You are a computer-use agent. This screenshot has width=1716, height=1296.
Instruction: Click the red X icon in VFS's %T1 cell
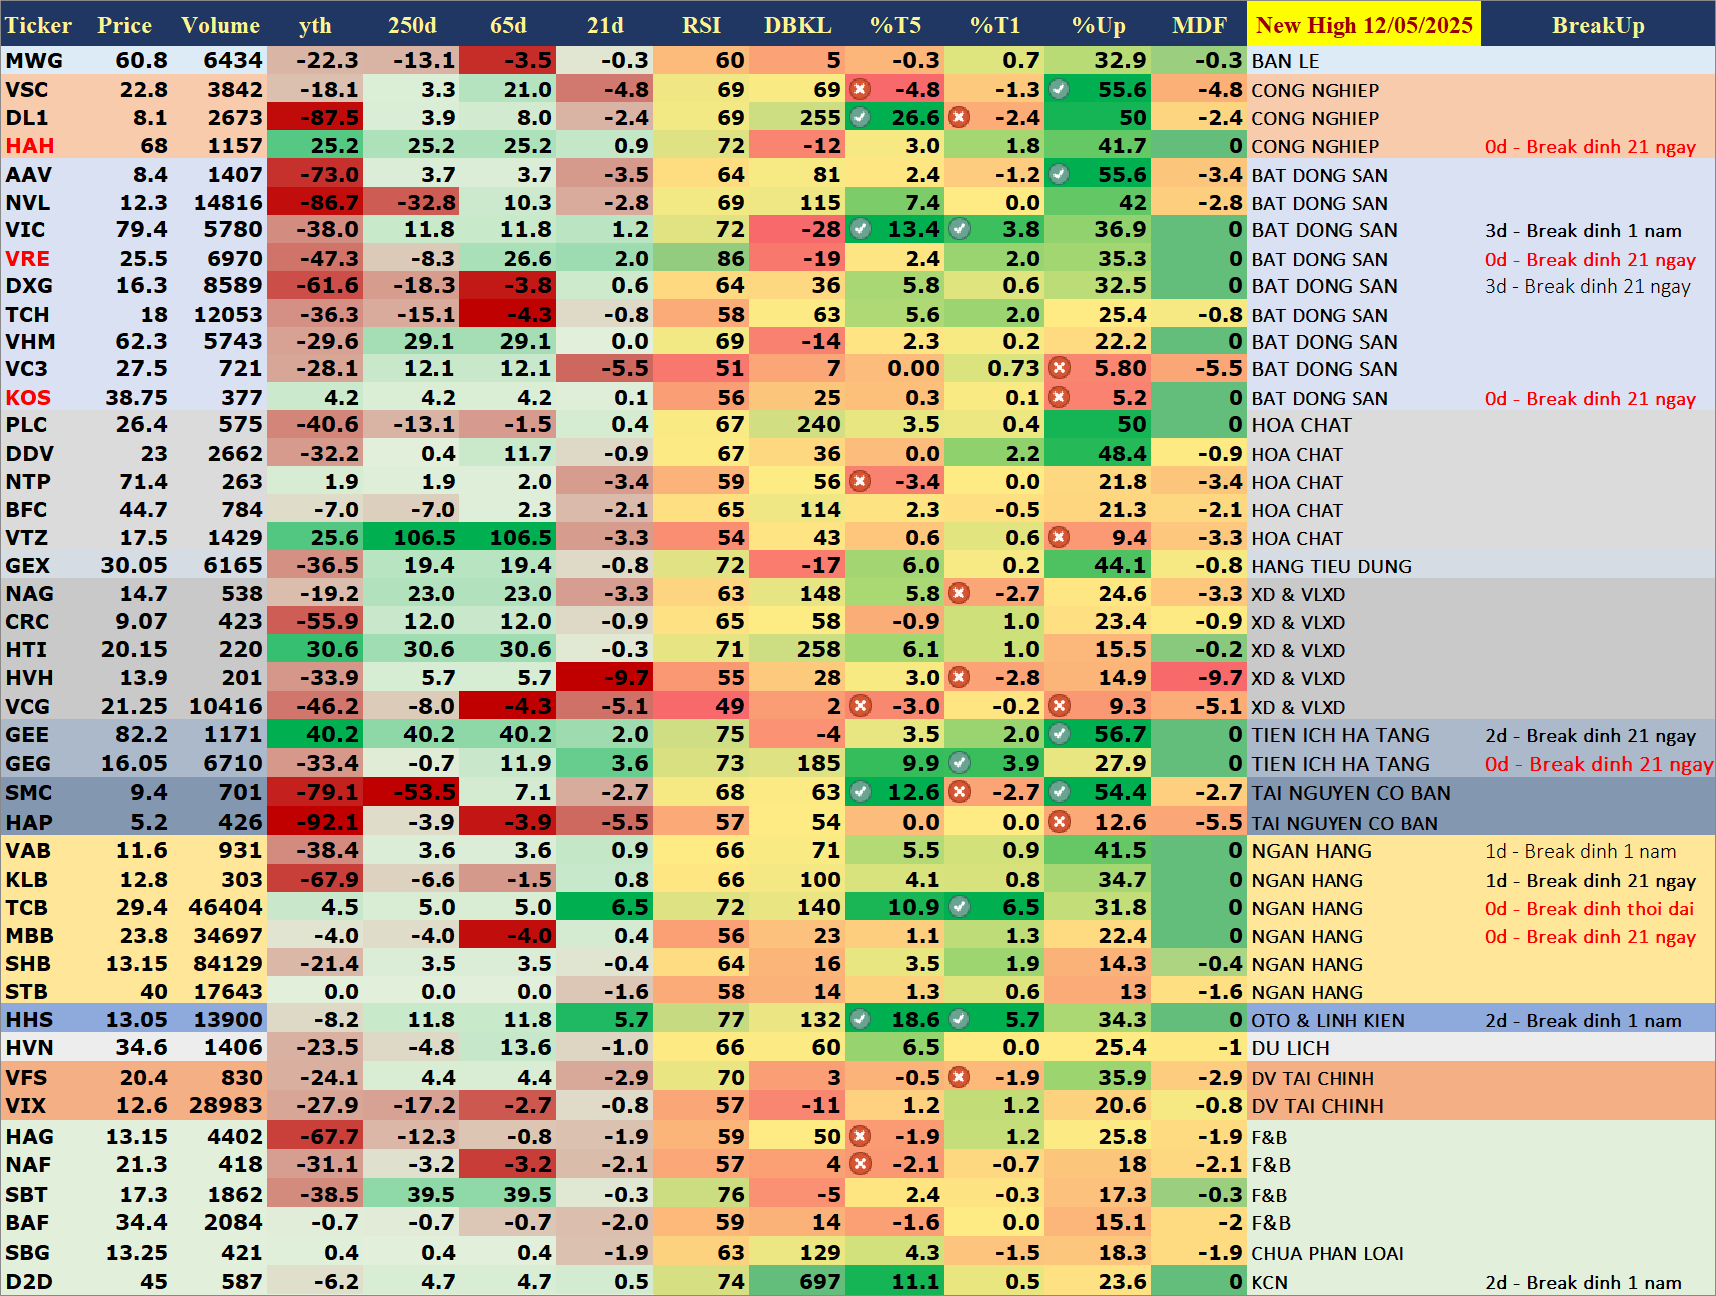pos(959,1077)
